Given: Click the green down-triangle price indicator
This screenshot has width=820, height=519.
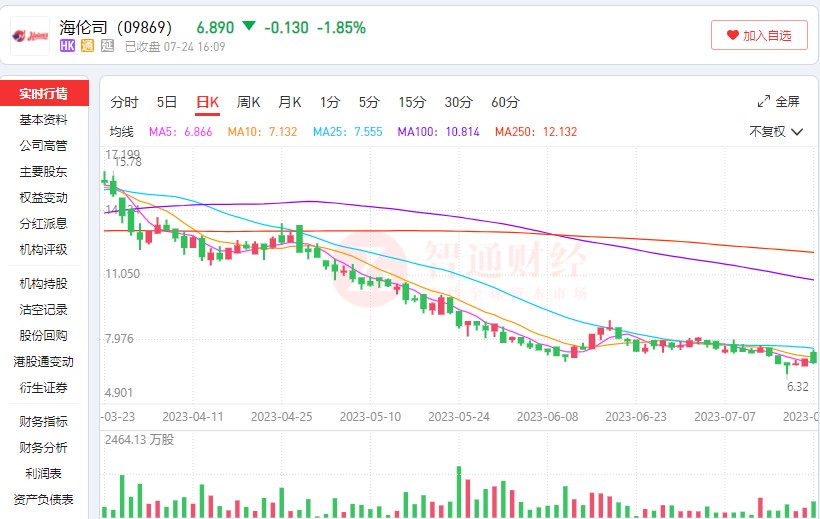Looking at the screenshot, I should point(249,26).
